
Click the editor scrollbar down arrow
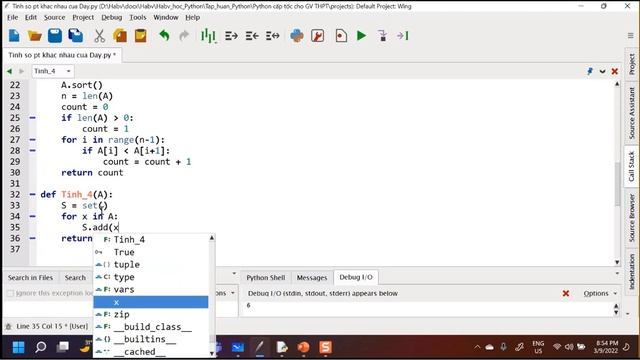(617, 262)
